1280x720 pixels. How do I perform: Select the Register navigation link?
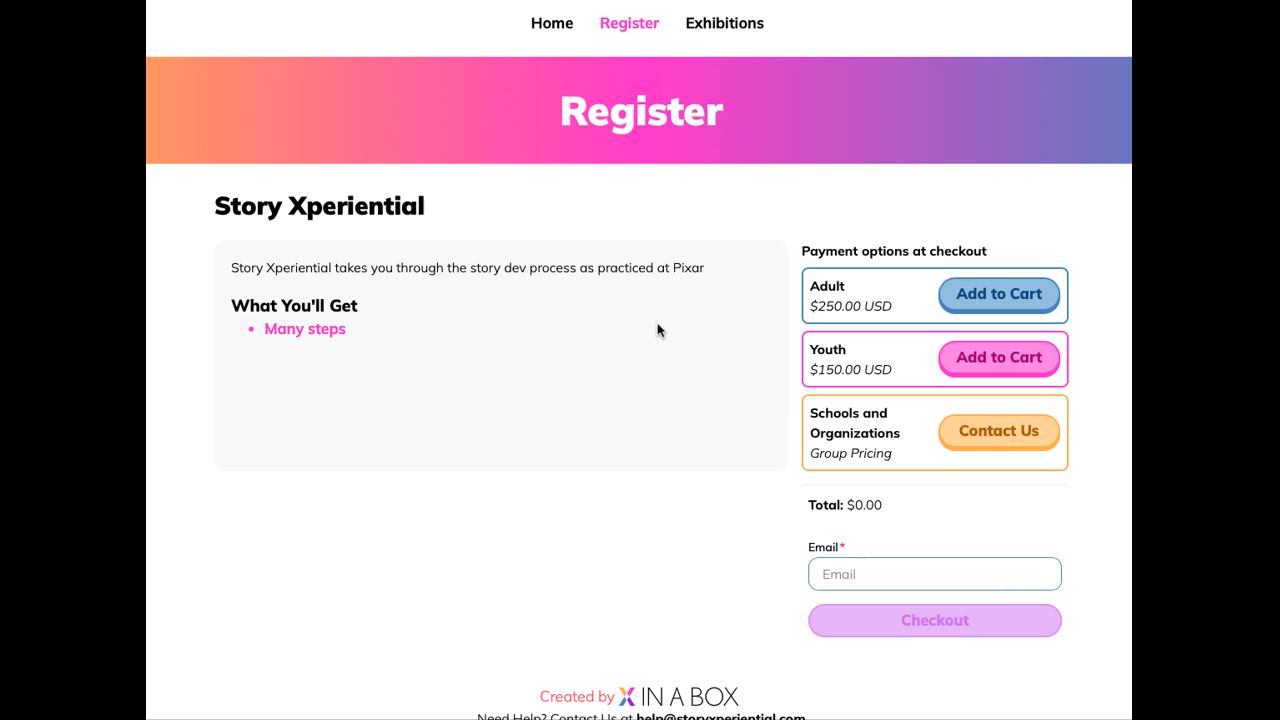tap(629, 23)
